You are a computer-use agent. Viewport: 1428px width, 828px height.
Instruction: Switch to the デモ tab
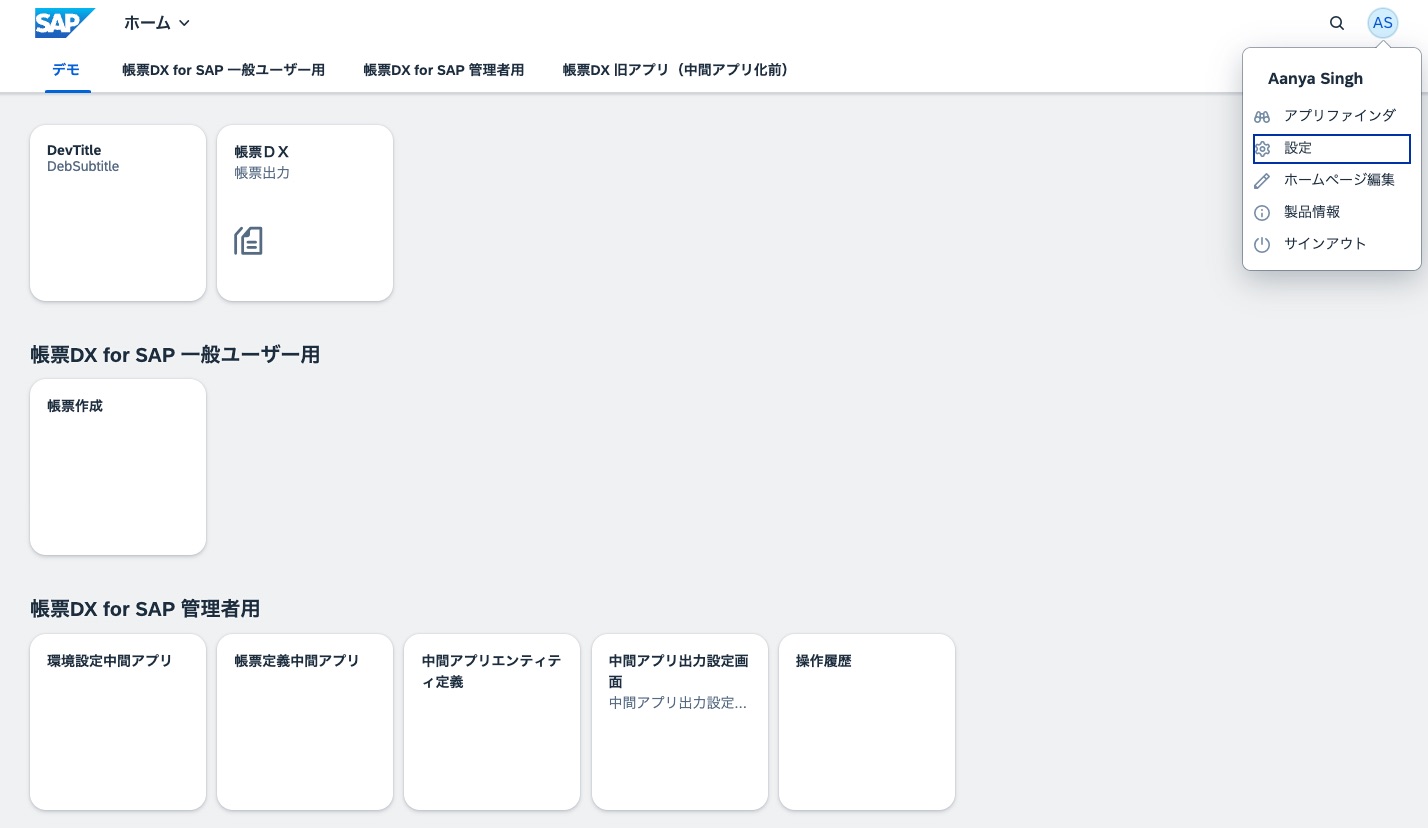click(66, 70)
